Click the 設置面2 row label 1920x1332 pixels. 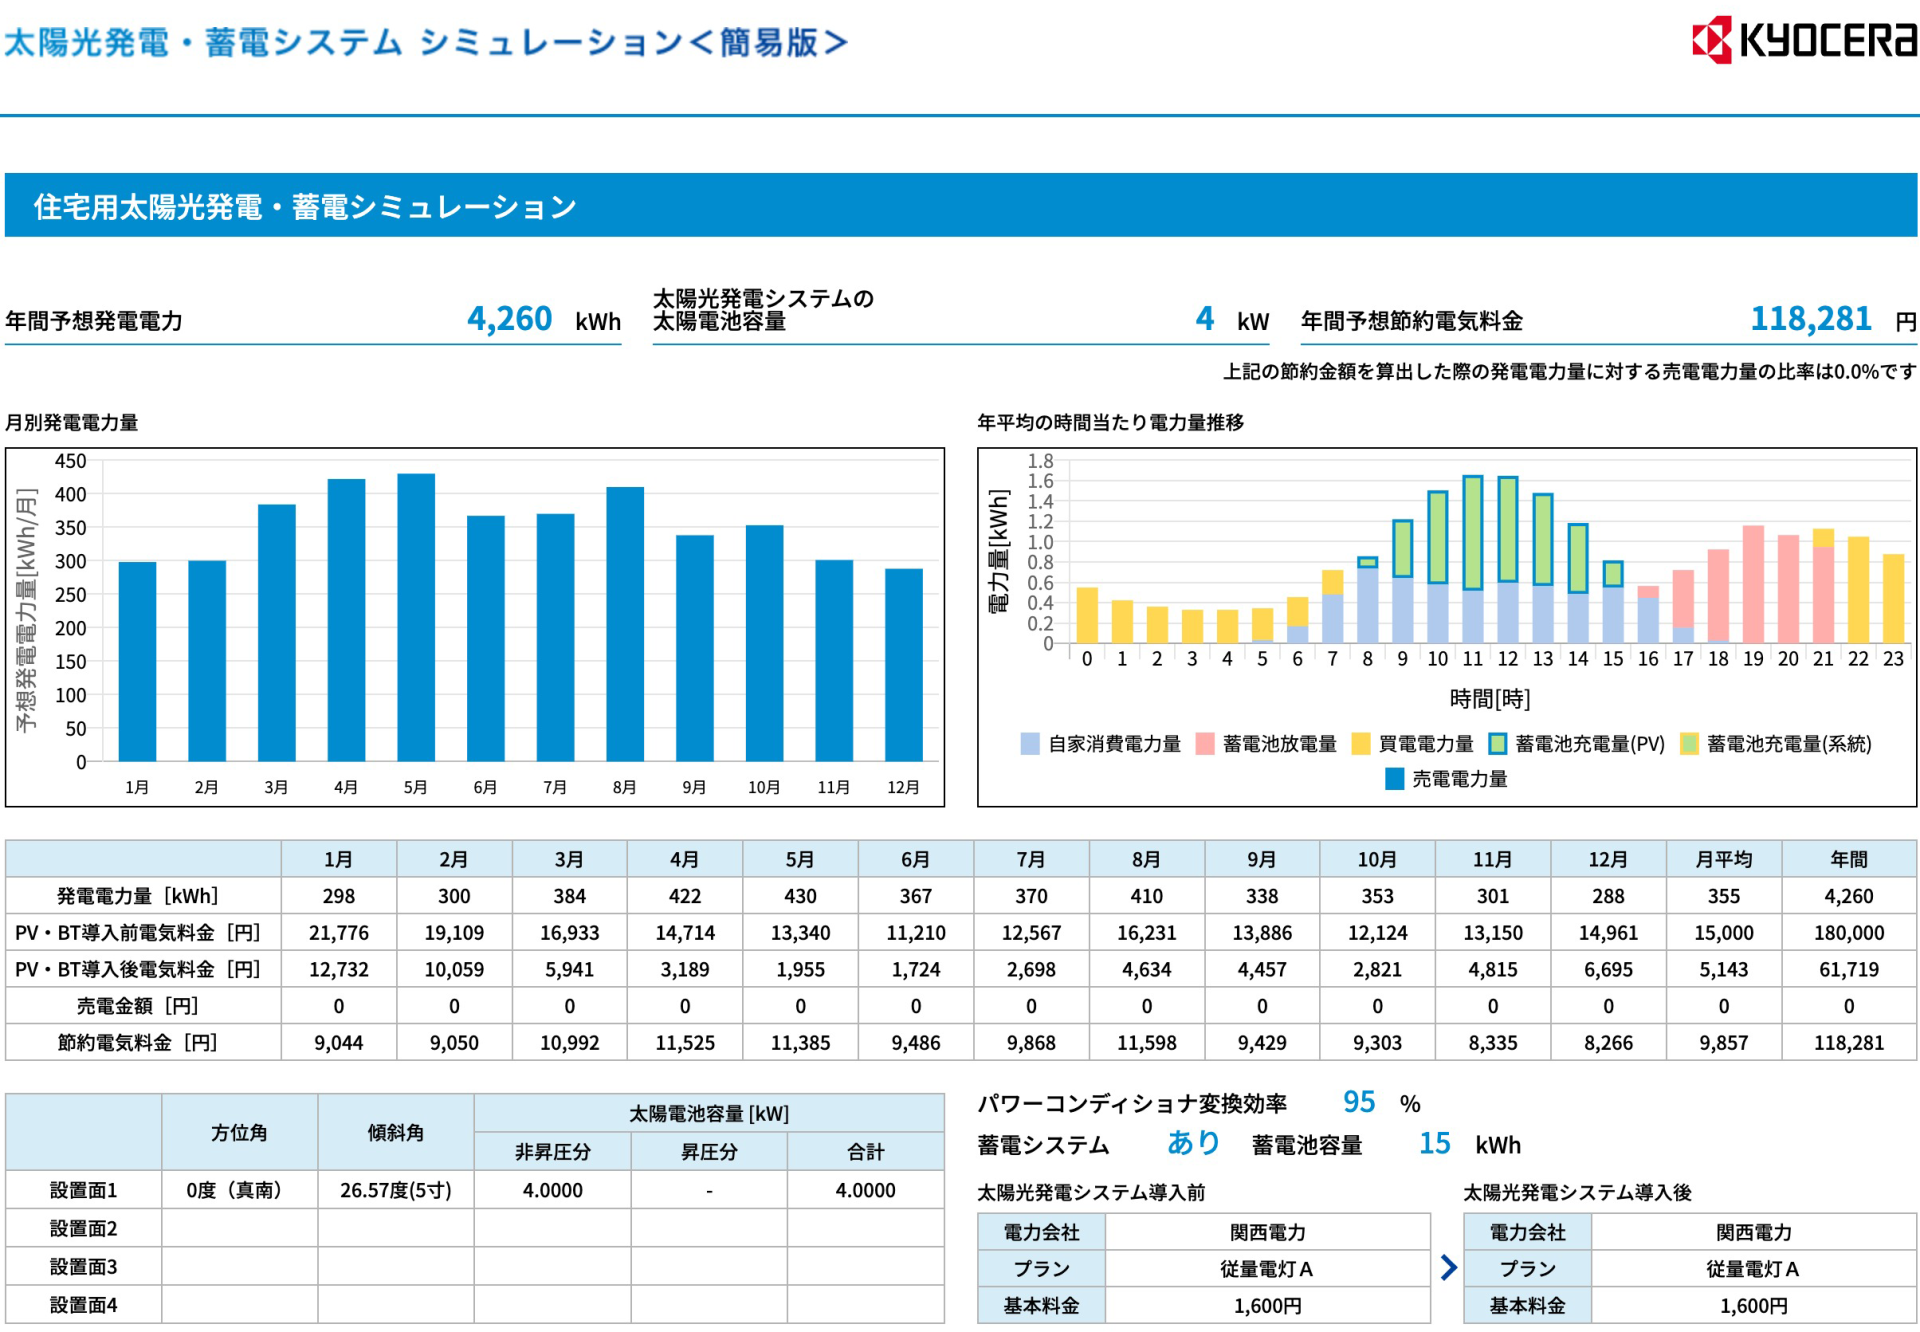click(84, 1228)
